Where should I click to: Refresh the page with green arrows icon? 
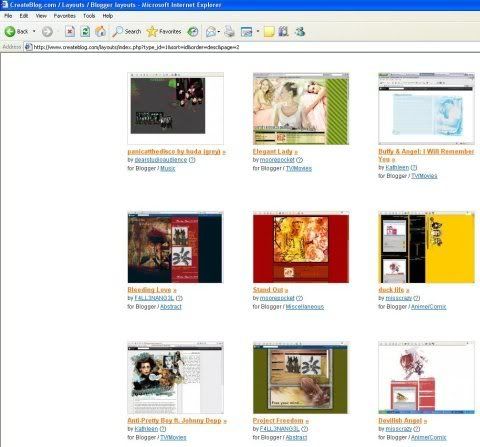[85, 32]
